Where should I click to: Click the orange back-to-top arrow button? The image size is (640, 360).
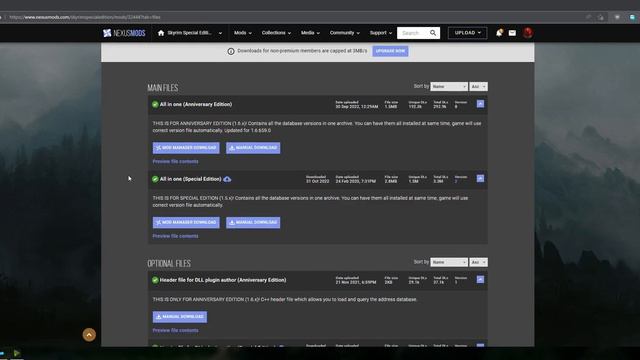(89, 335)
